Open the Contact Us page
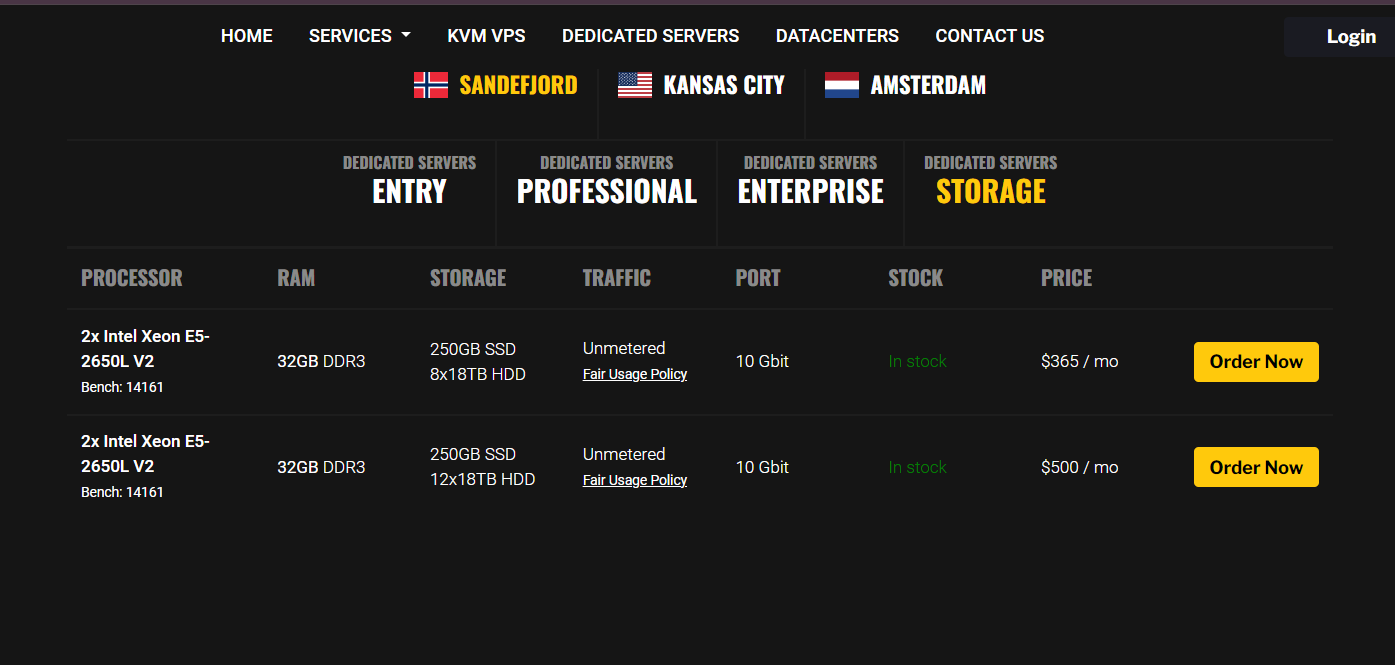 tap(990, 36)
